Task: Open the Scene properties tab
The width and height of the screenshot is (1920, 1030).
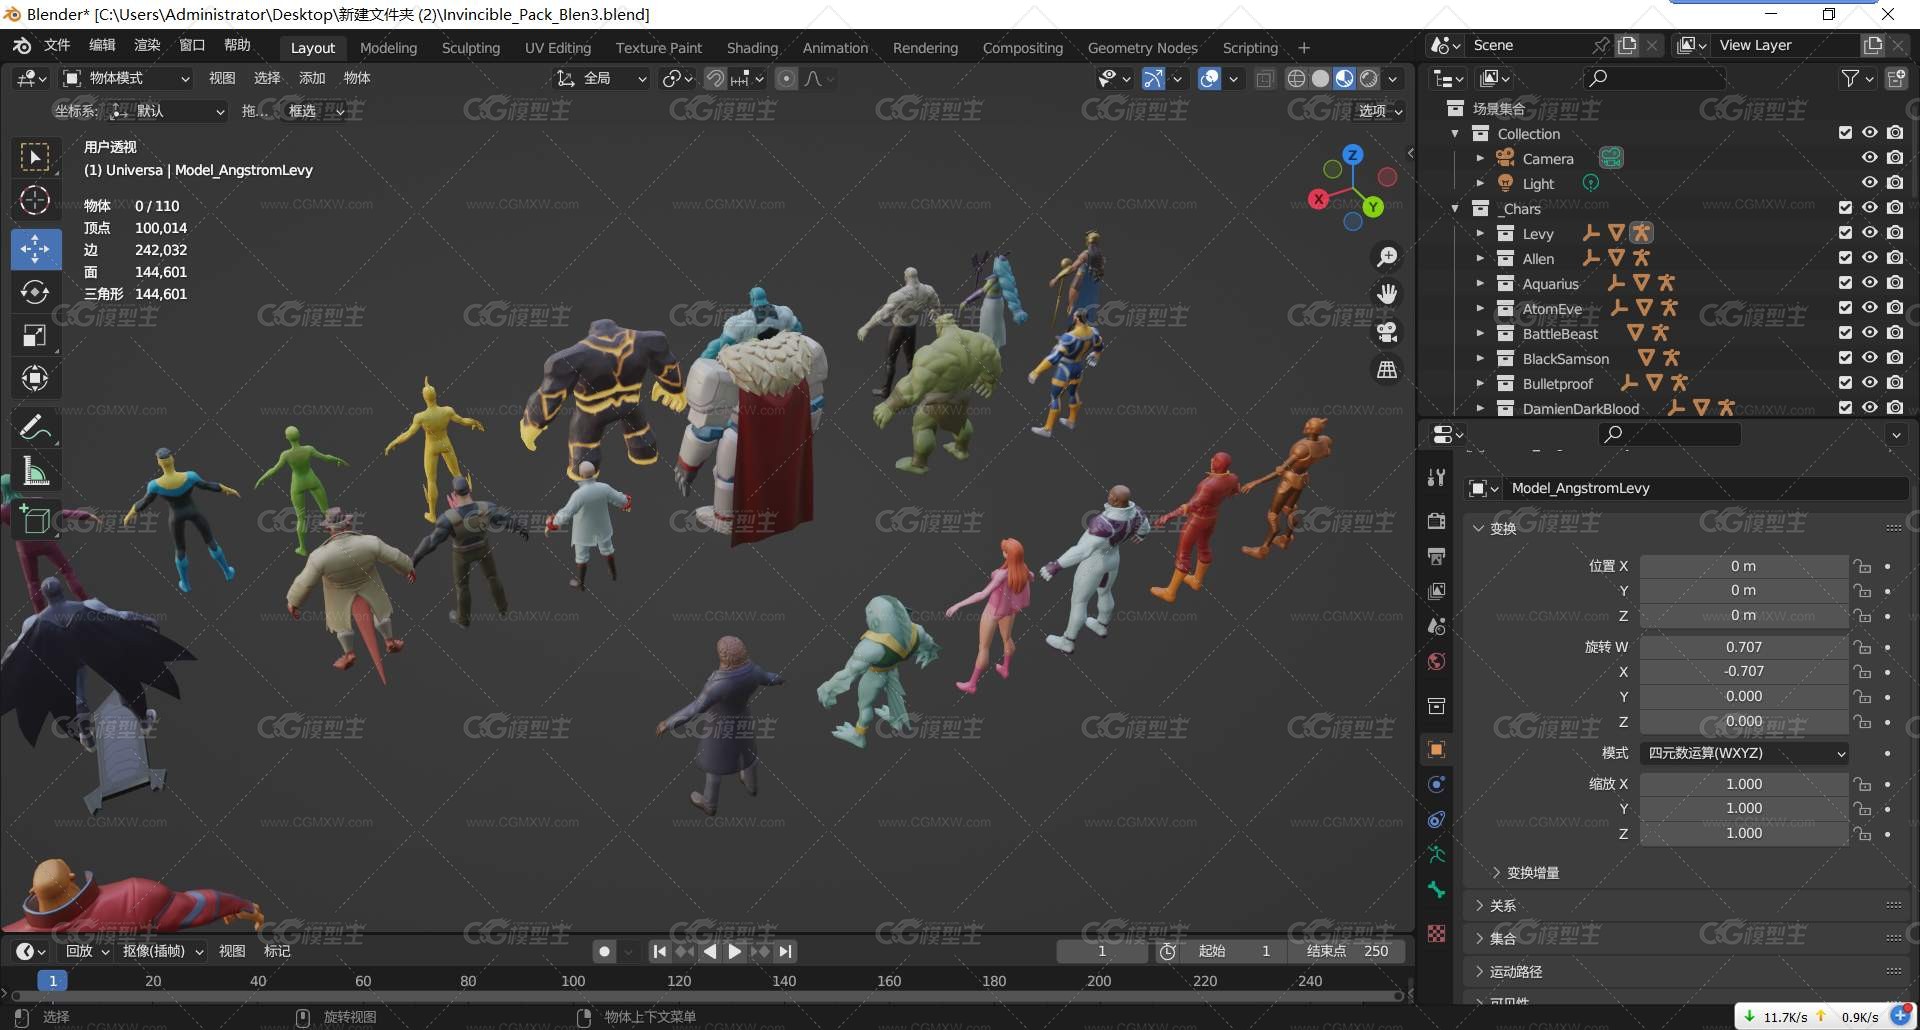Action: [x=1436, y=626]
